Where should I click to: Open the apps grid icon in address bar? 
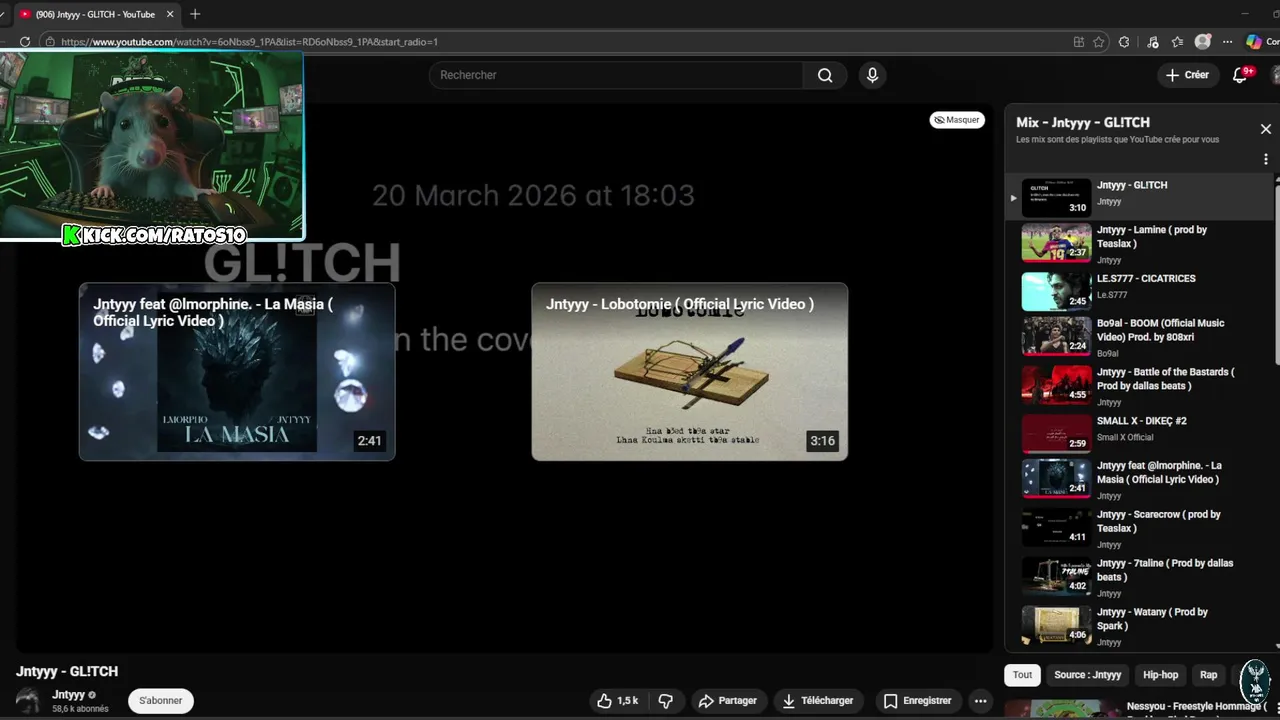coord(1078,42)
